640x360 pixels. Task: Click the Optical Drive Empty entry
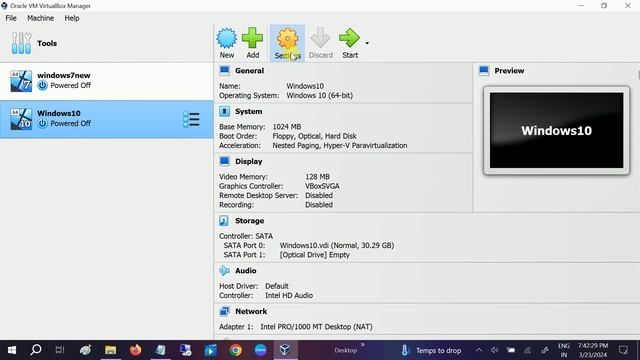[314, 255]
